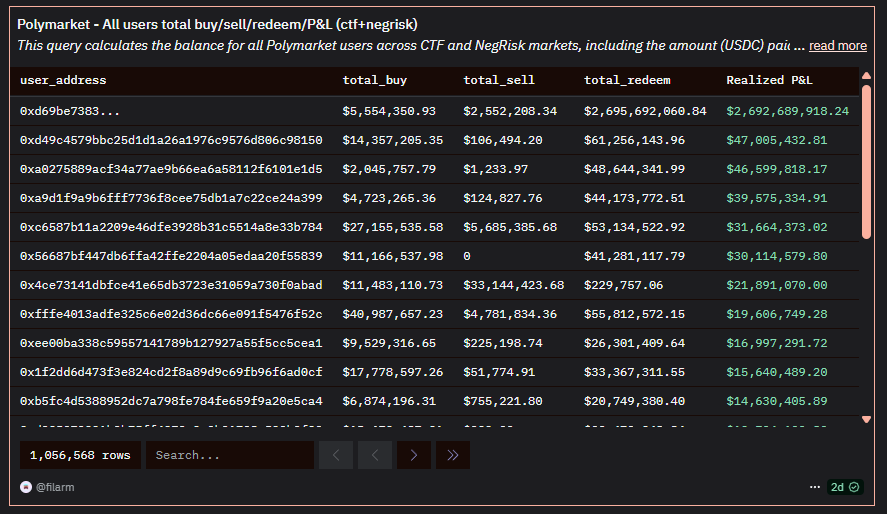Select address 0xd69be7383...
Screen dimensions: 887x514
[x=70, y=111]
